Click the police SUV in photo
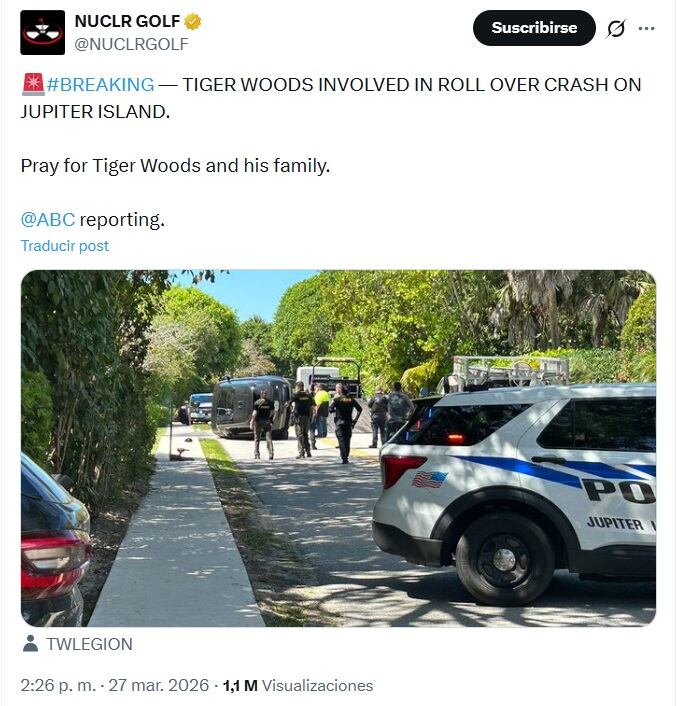Image resolution: width=677 pixels, height=706 pixels. pos(515,491)
